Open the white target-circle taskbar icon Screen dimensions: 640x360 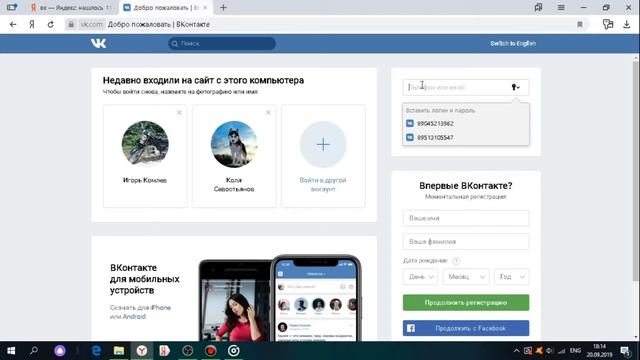pyautogui.click(x=233, y=351)
